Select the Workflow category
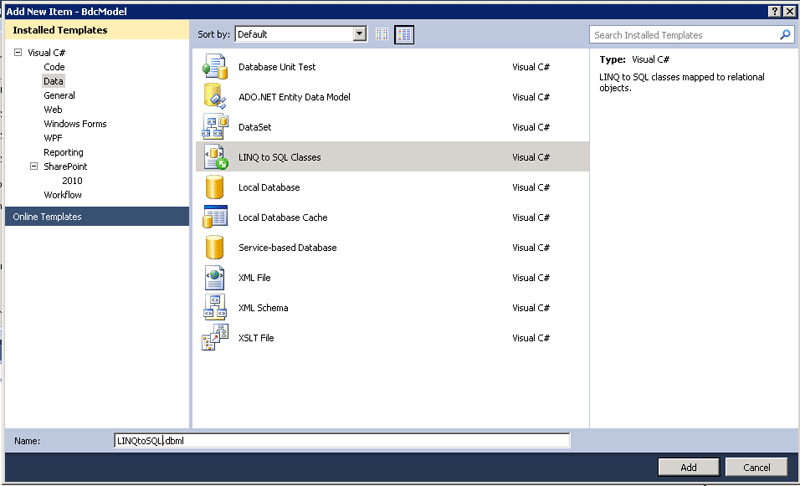 [x=62, y=195]
